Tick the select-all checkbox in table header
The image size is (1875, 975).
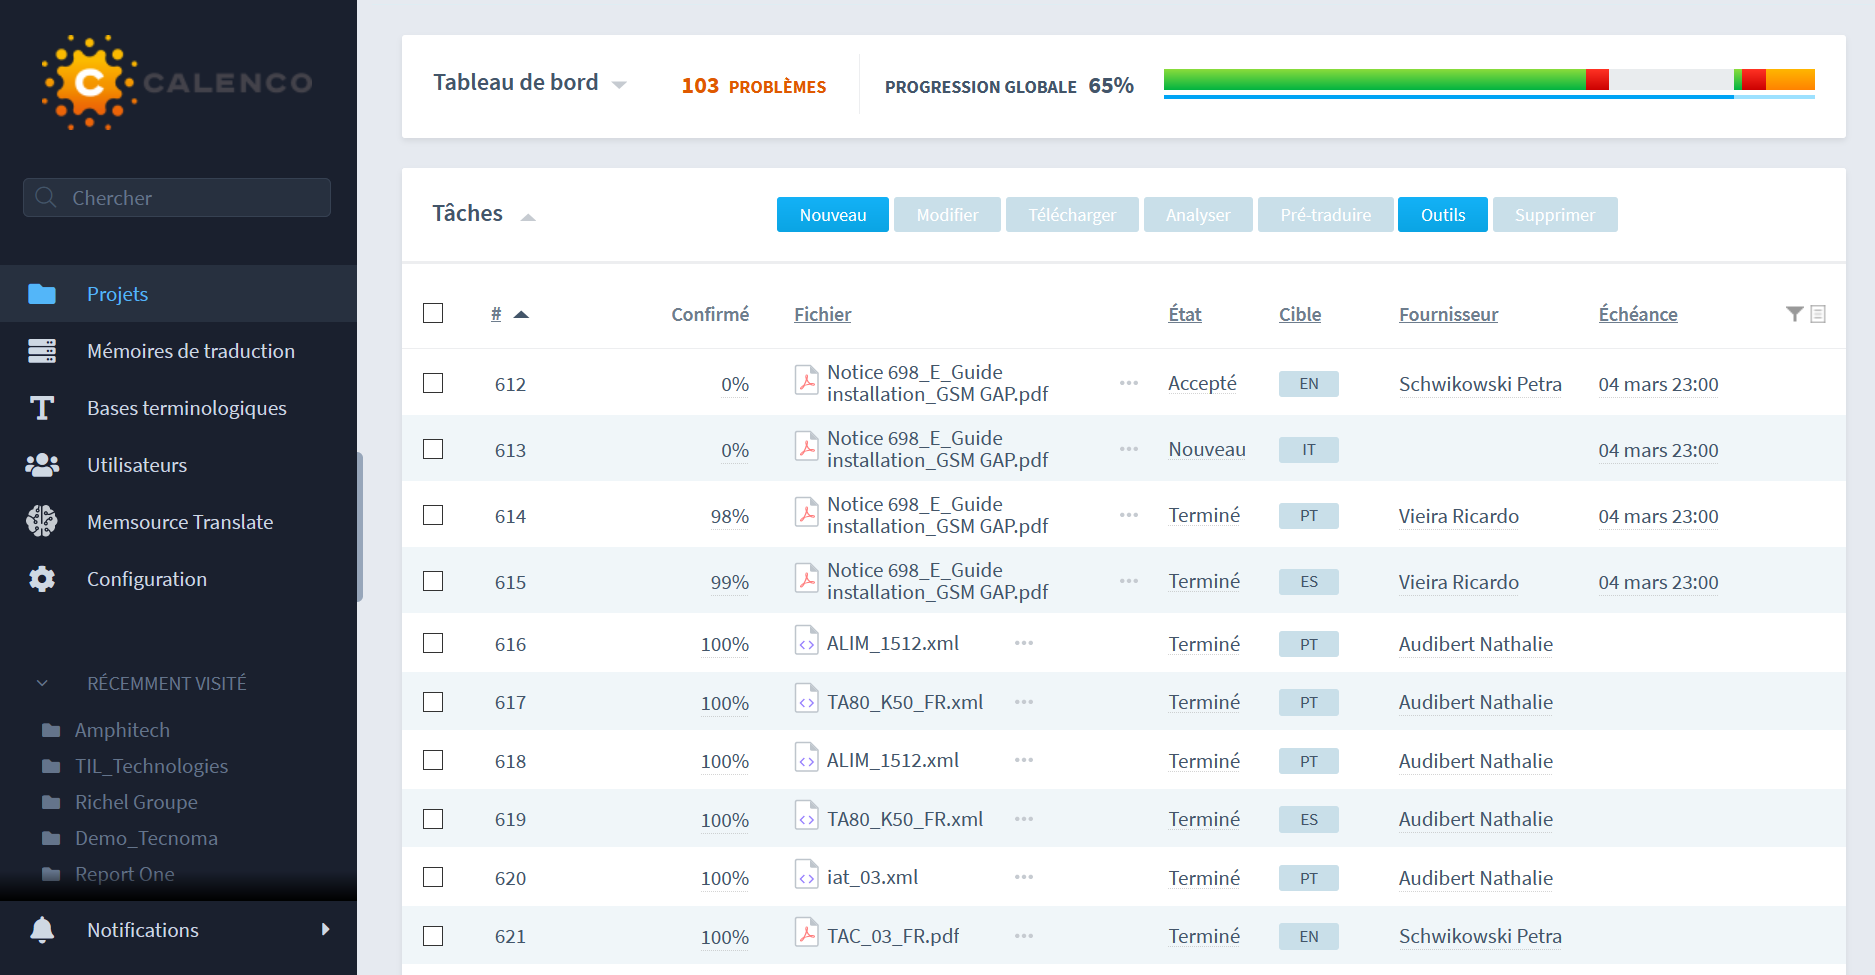pyautogui.click(x=433, y=313)
